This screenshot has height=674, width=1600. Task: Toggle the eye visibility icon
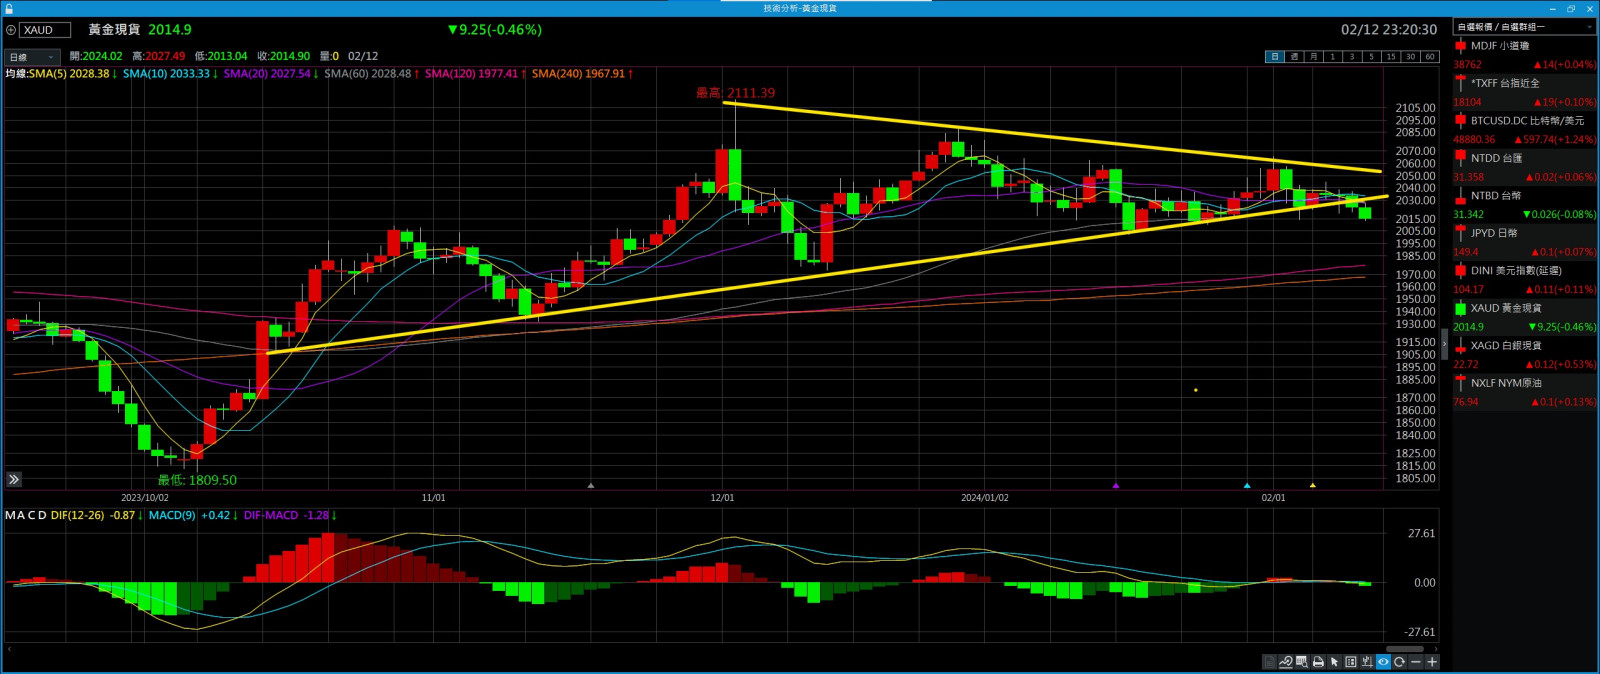(1383, 662)
